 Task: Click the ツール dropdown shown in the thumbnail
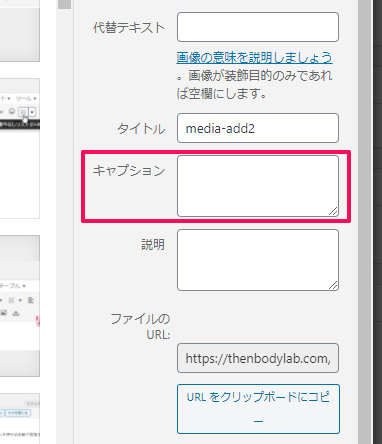point(26,99)
